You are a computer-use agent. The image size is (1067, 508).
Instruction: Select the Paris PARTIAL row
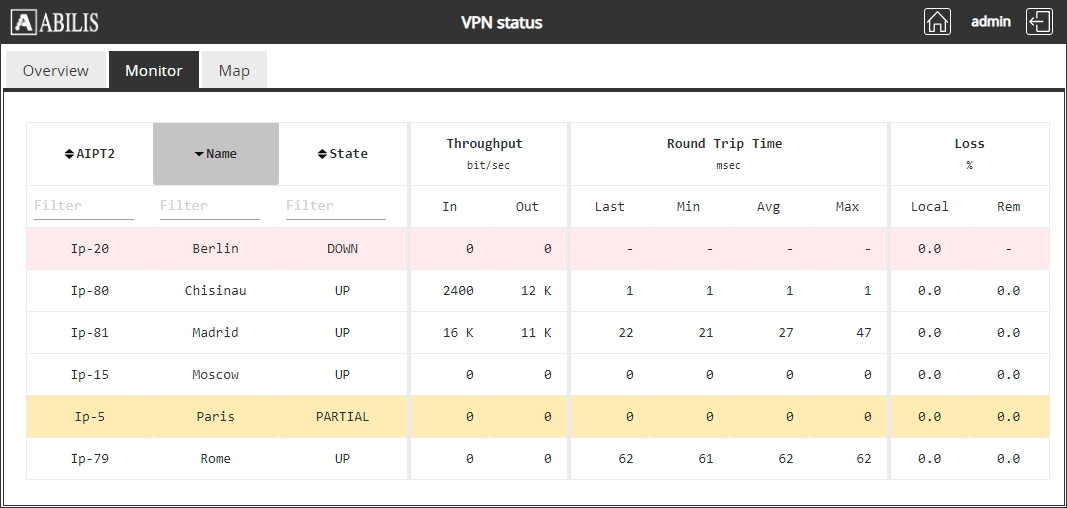click(216, 417)
